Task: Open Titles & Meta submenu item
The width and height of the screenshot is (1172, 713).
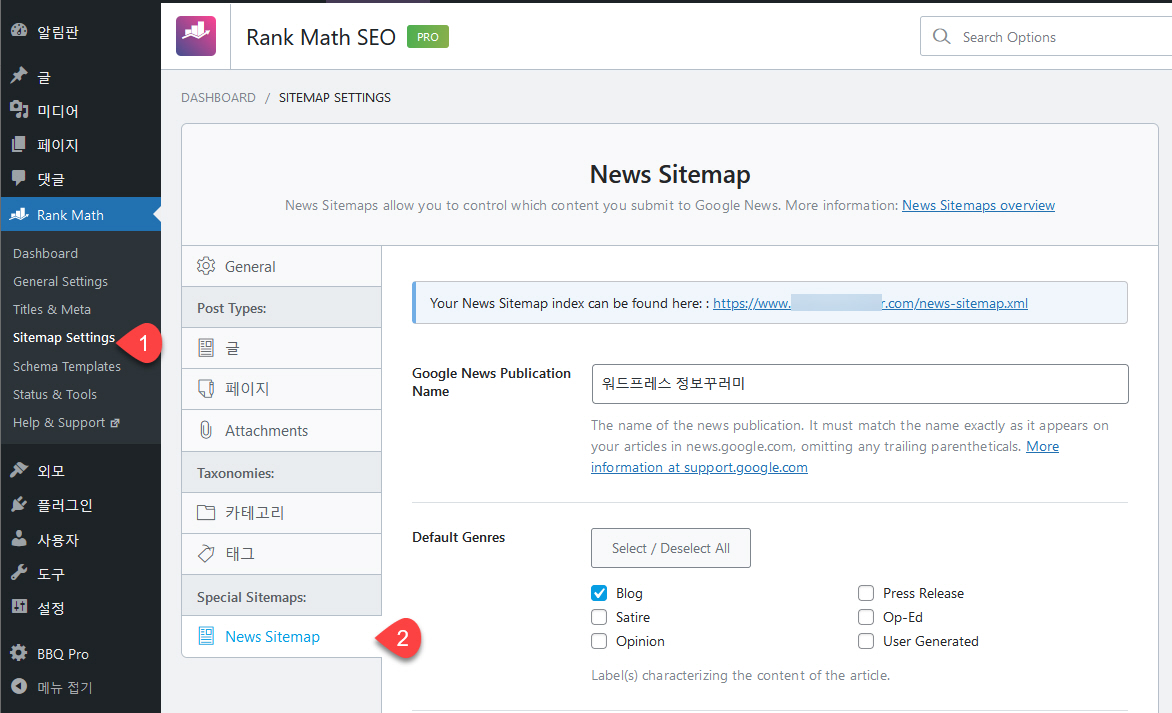Action: pos(52,309)
